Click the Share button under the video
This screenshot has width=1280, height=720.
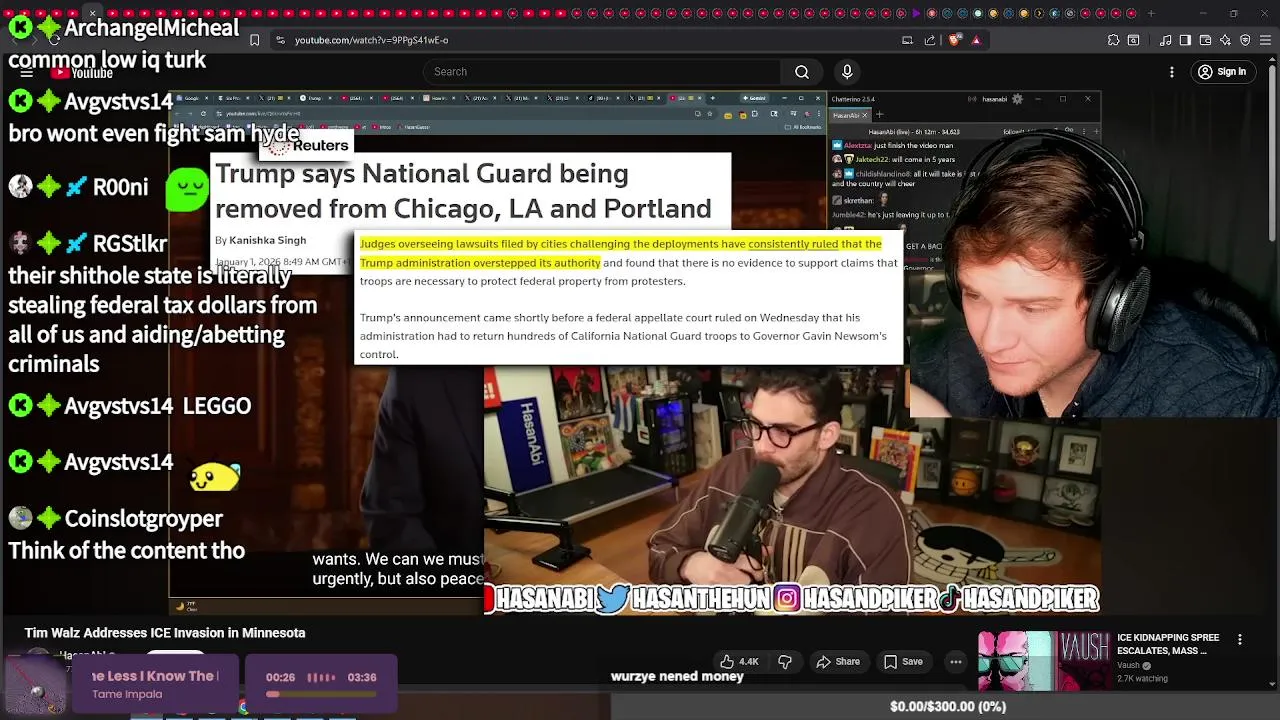[x=838, y=661]
